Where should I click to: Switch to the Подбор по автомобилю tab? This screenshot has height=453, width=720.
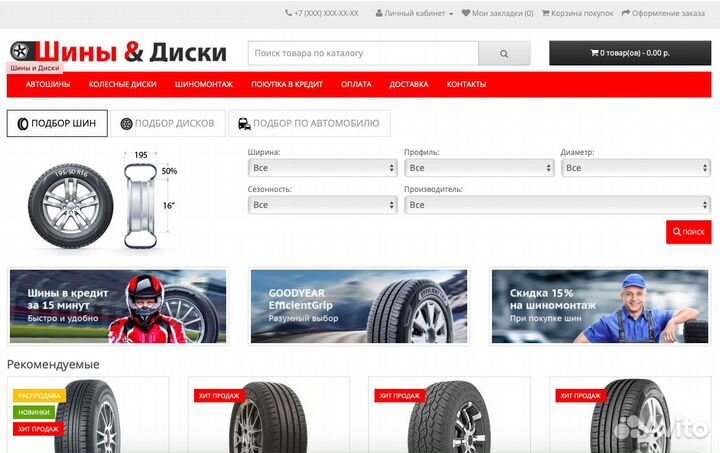pos(309,123)
